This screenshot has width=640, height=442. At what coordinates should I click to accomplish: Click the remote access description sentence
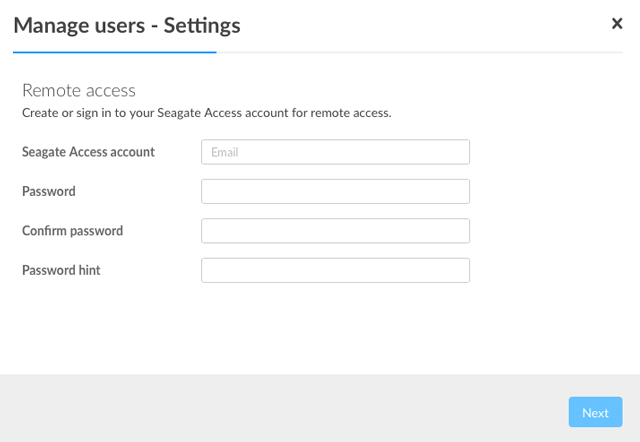pos(206,113)
